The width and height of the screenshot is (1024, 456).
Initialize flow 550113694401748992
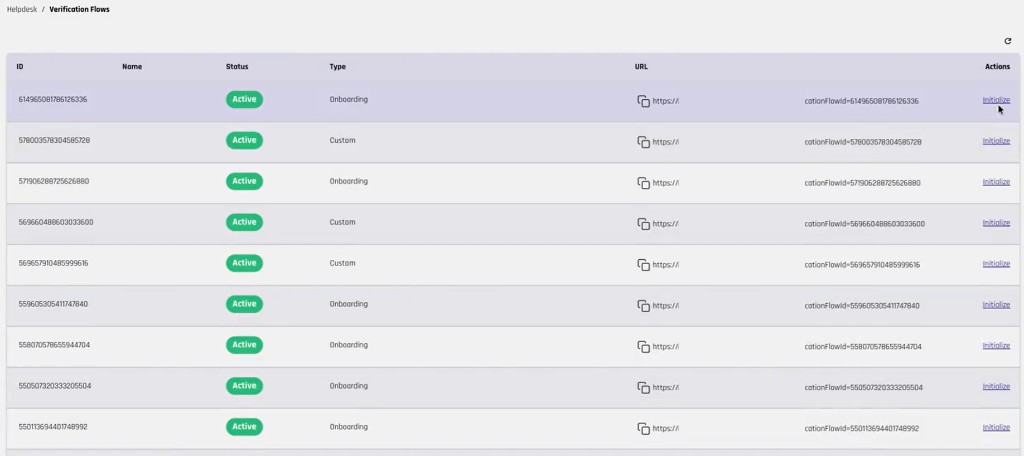(996, 427)
